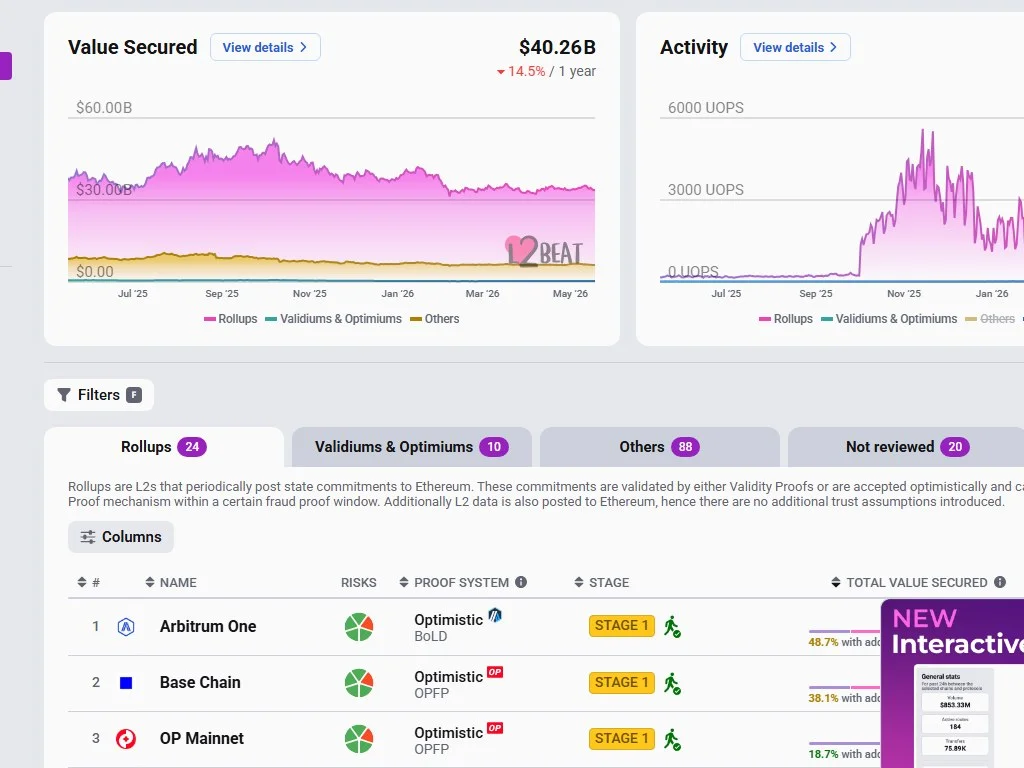
Task: Open Activity View details
Action: pyautogui.click(x=795, y=47)
